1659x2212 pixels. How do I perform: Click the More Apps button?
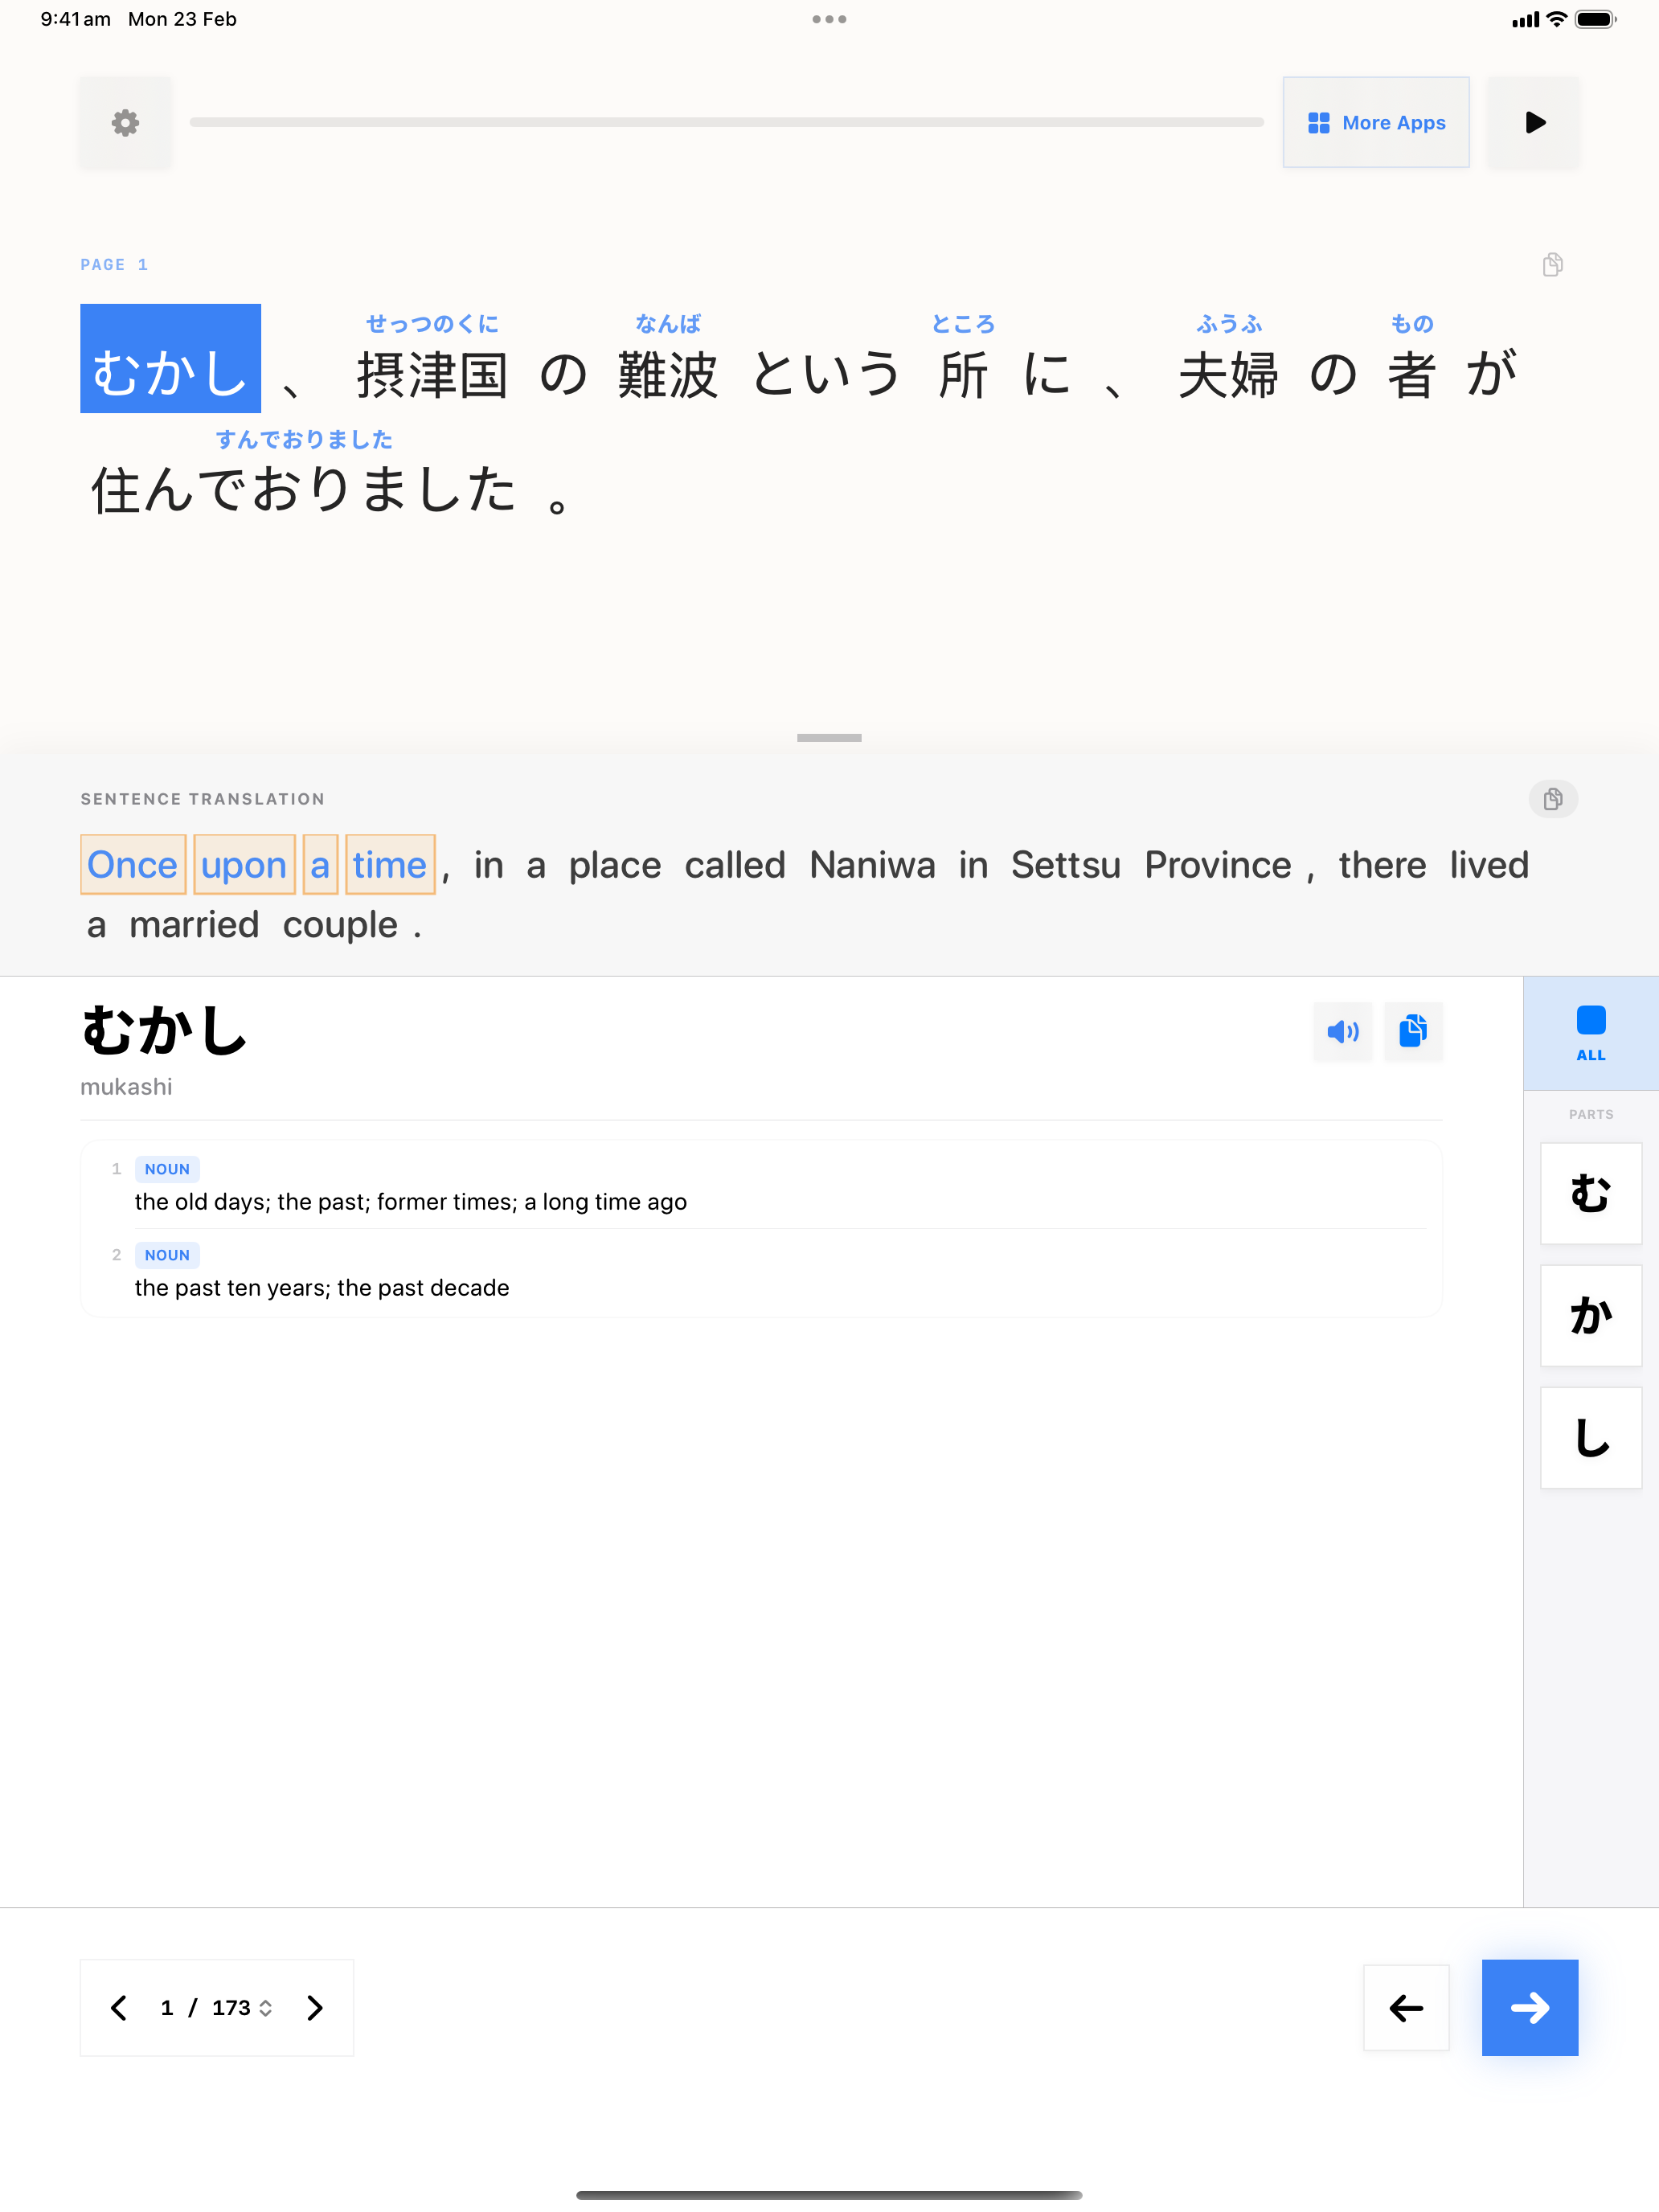[x=1375, y=123]
